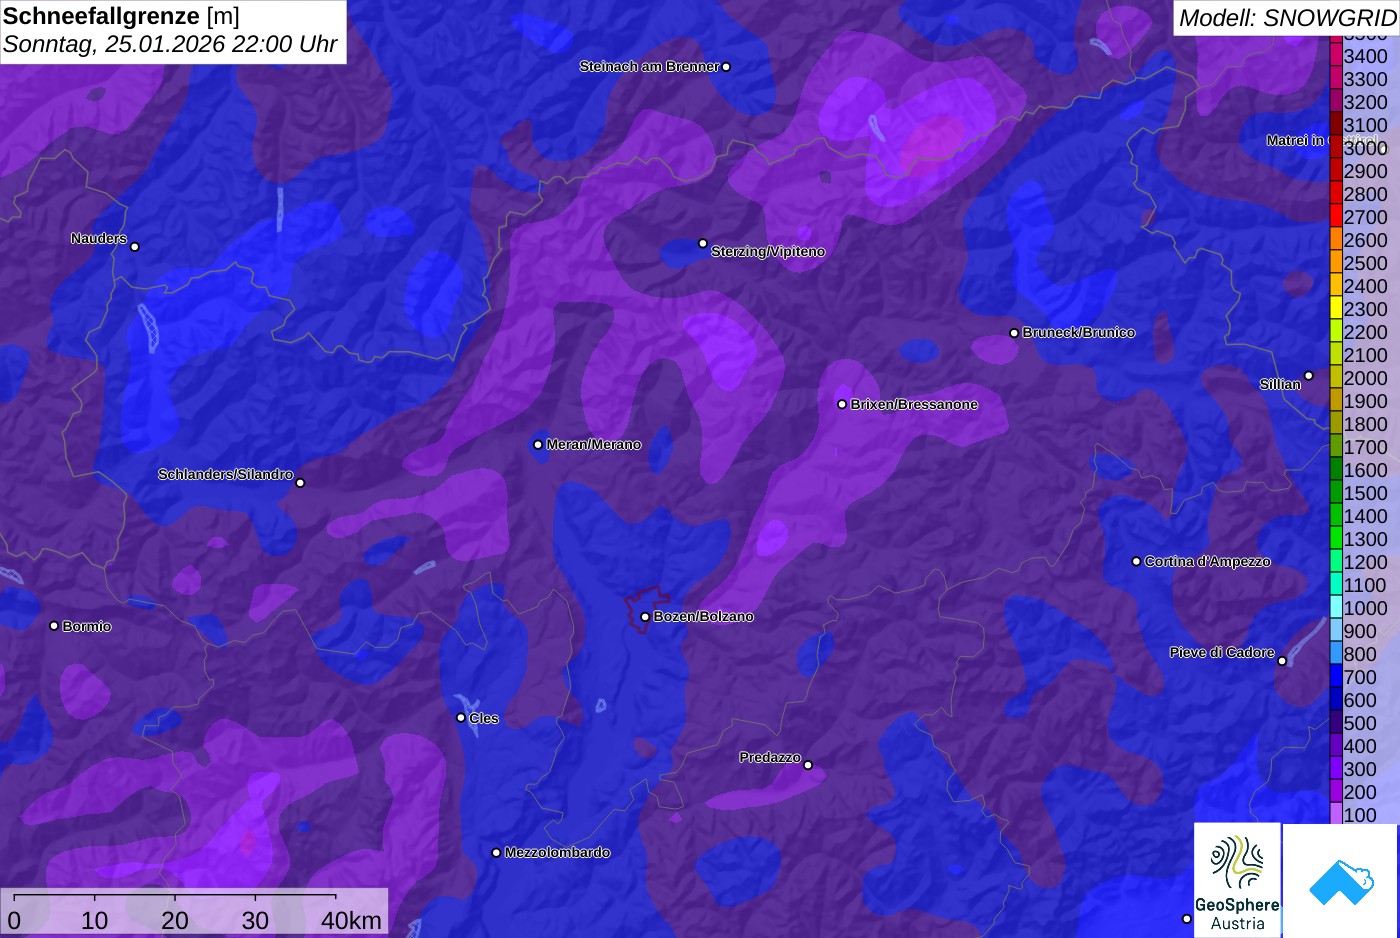
Task: Pick the 3400 m legend color swatch
Action: click(1336, 56)
